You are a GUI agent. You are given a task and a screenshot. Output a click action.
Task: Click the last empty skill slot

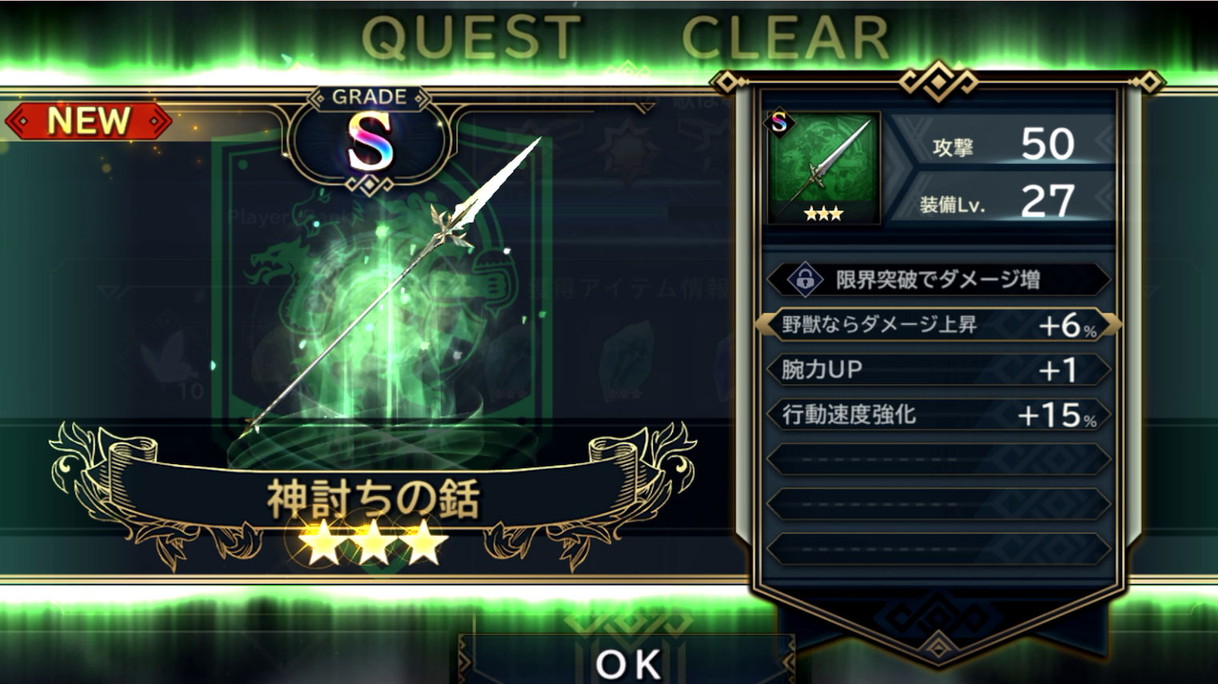[938, 548]
